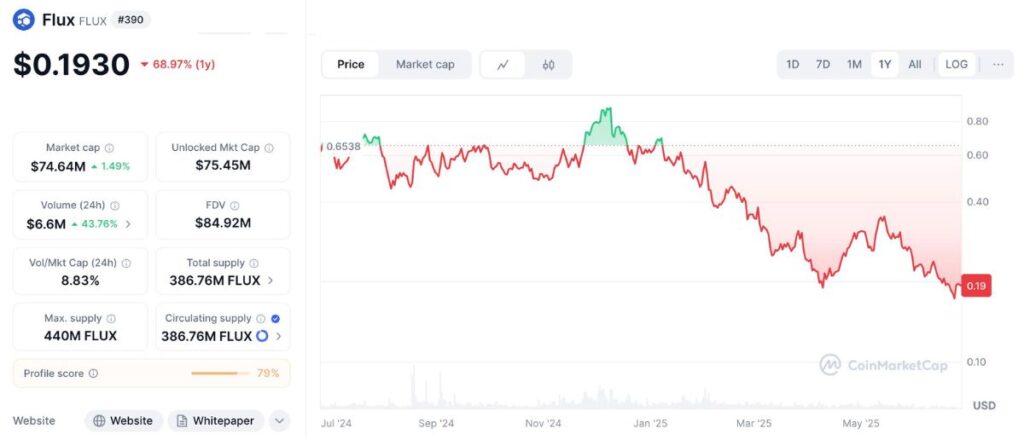
Task: Click the Circulating supply verified badge
Action: [275, 319]
